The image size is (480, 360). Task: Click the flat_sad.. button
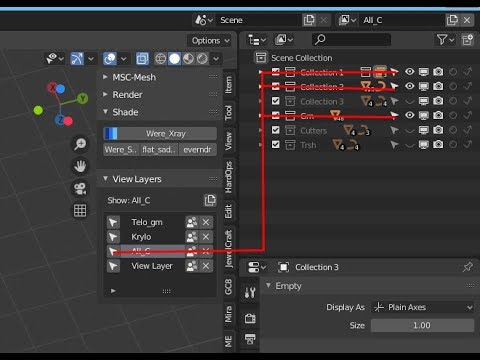click(x=159, y=150)
